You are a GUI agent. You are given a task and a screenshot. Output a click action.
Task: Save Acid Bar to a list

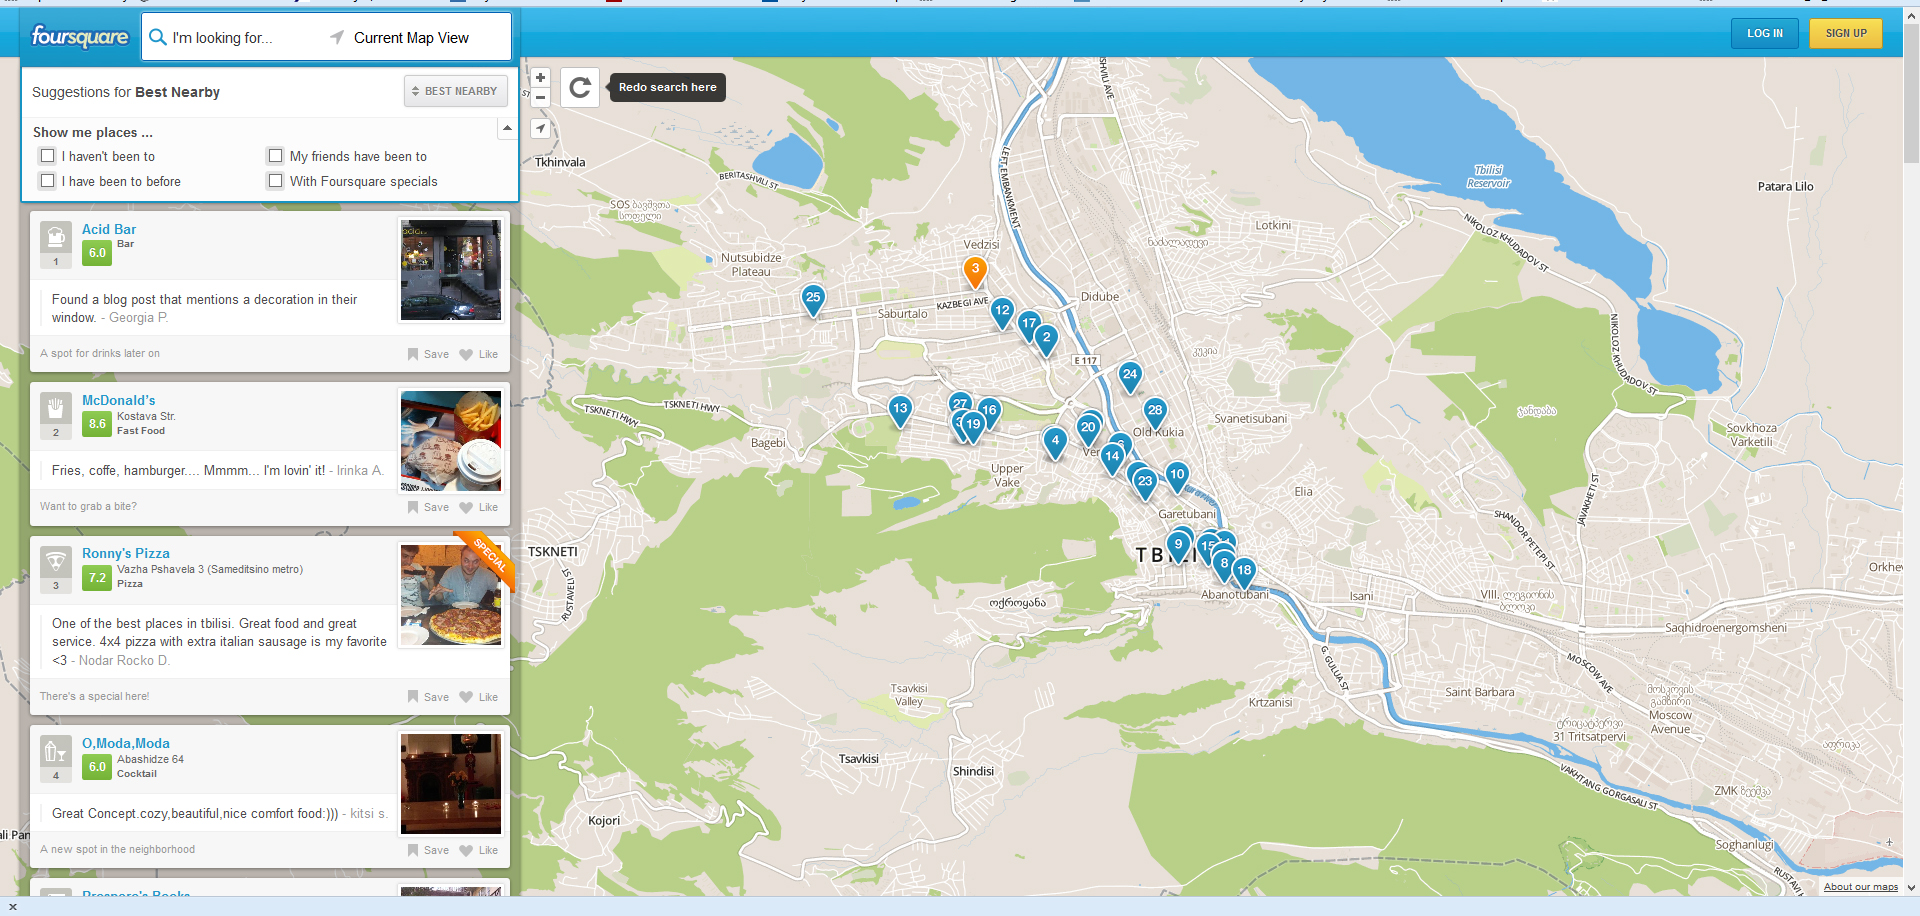point(428,354)
